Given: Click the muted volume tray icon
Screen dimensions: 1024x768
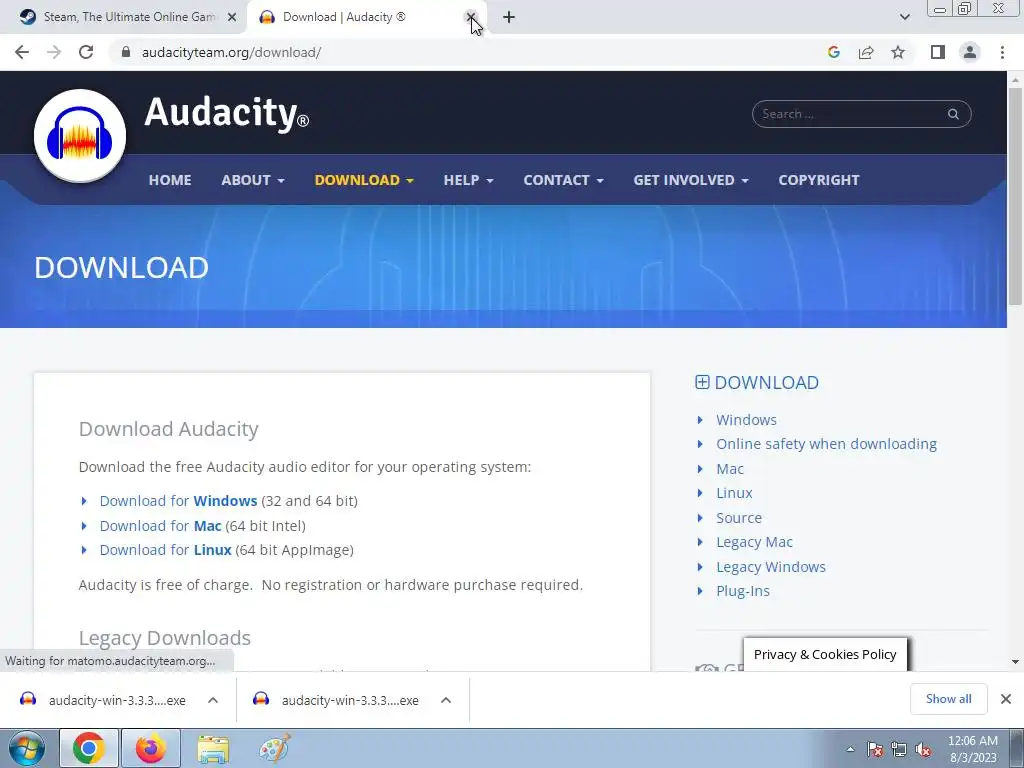Looking at the screenshot, I should (923, 749).
